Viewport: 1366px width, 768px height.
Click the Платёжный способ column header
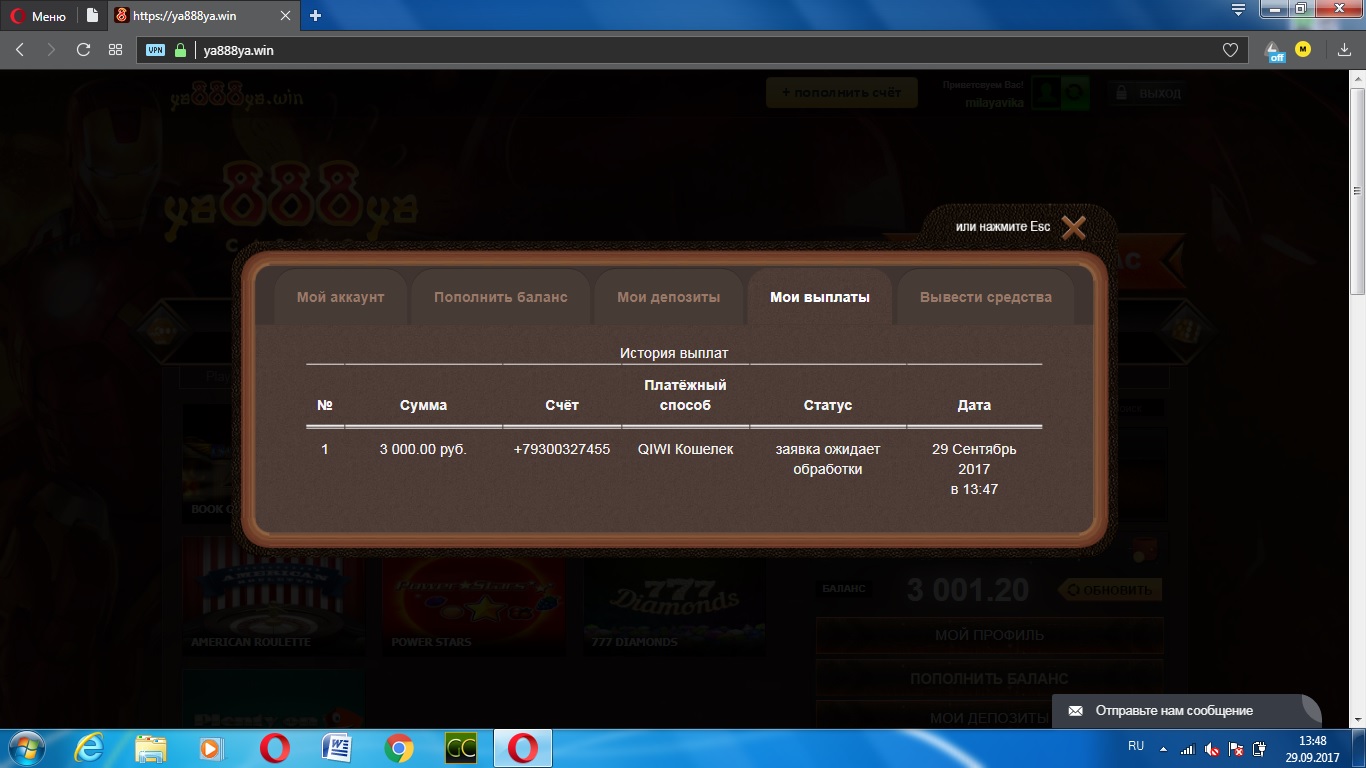[685, 395]
